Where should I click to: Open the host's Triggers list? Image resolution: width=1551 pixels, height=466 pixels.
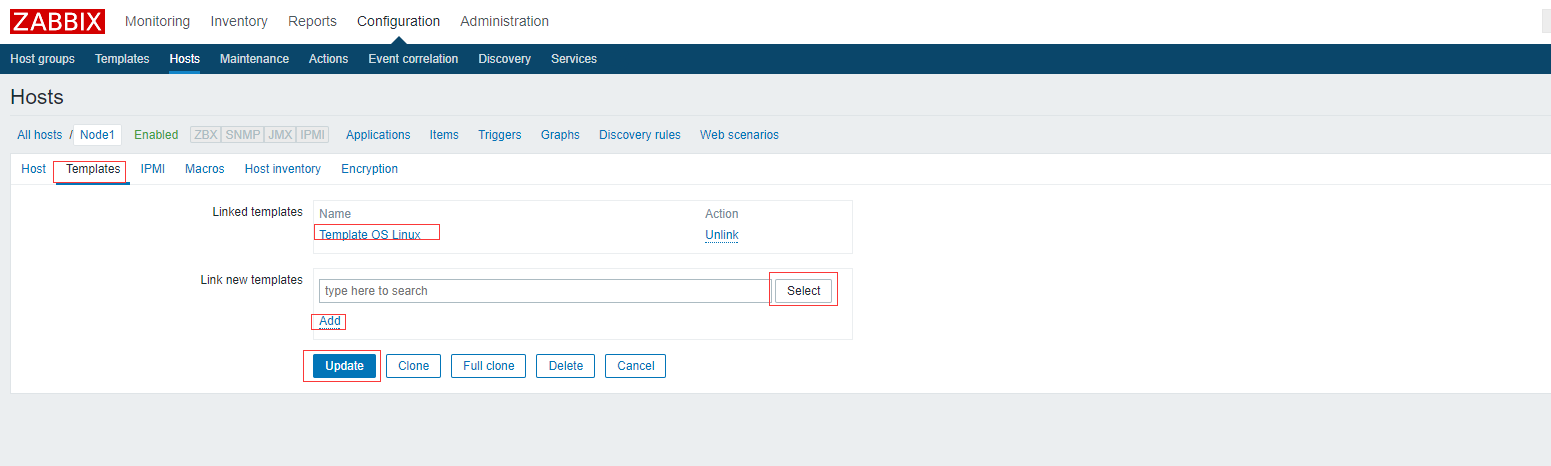point(500,135)
